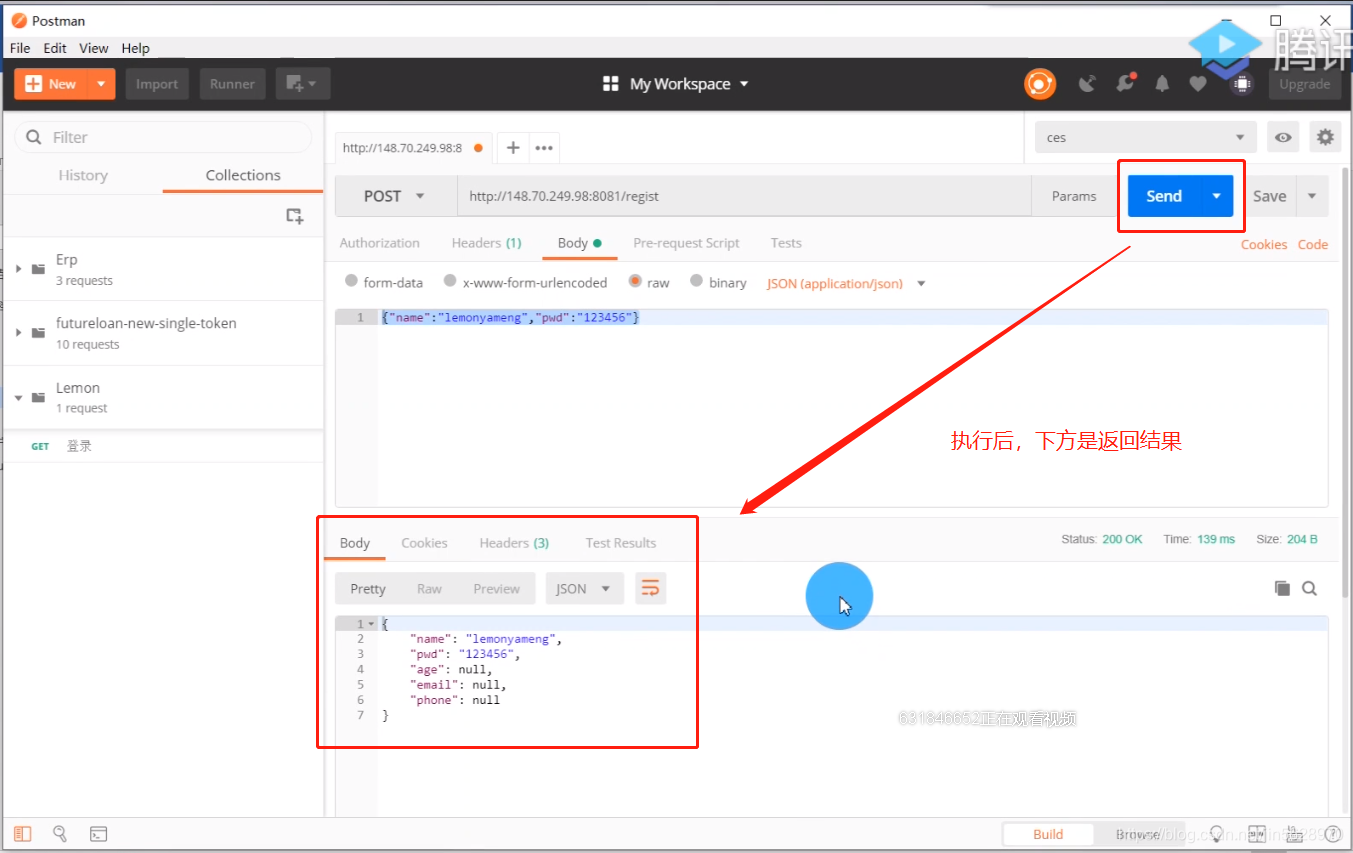Open the Code link
The height and width of the screenshot is (853, 1353).
click(x=1313, y=244)
